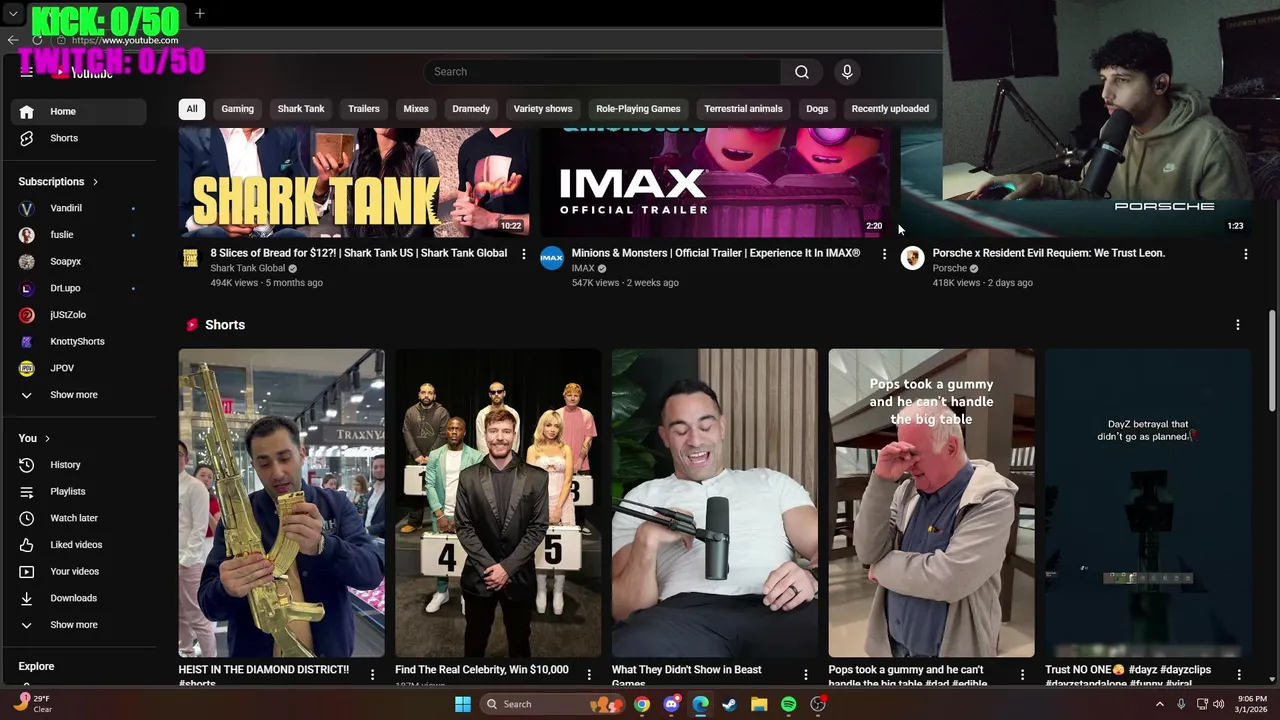The width and height of the screenshot is (1280, 720).
Task: Open browser tab list dropdown arrow
Action: point(13,14)
